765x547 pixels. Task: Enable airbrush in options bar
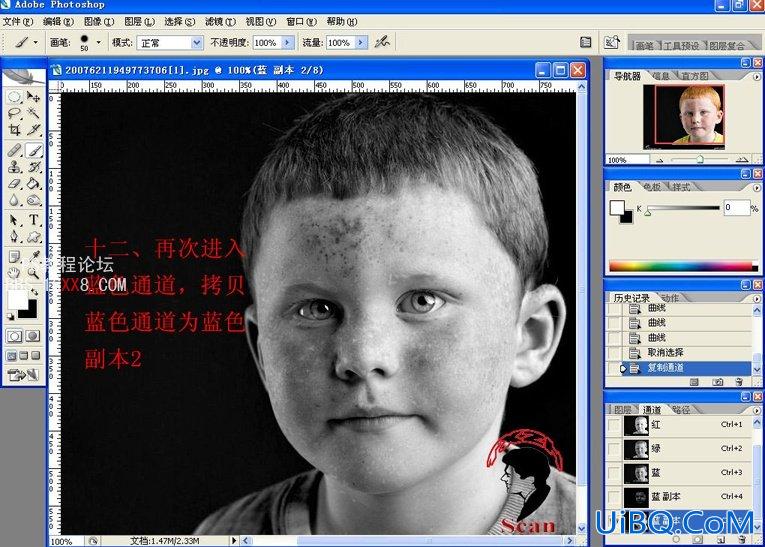(382, 42)
